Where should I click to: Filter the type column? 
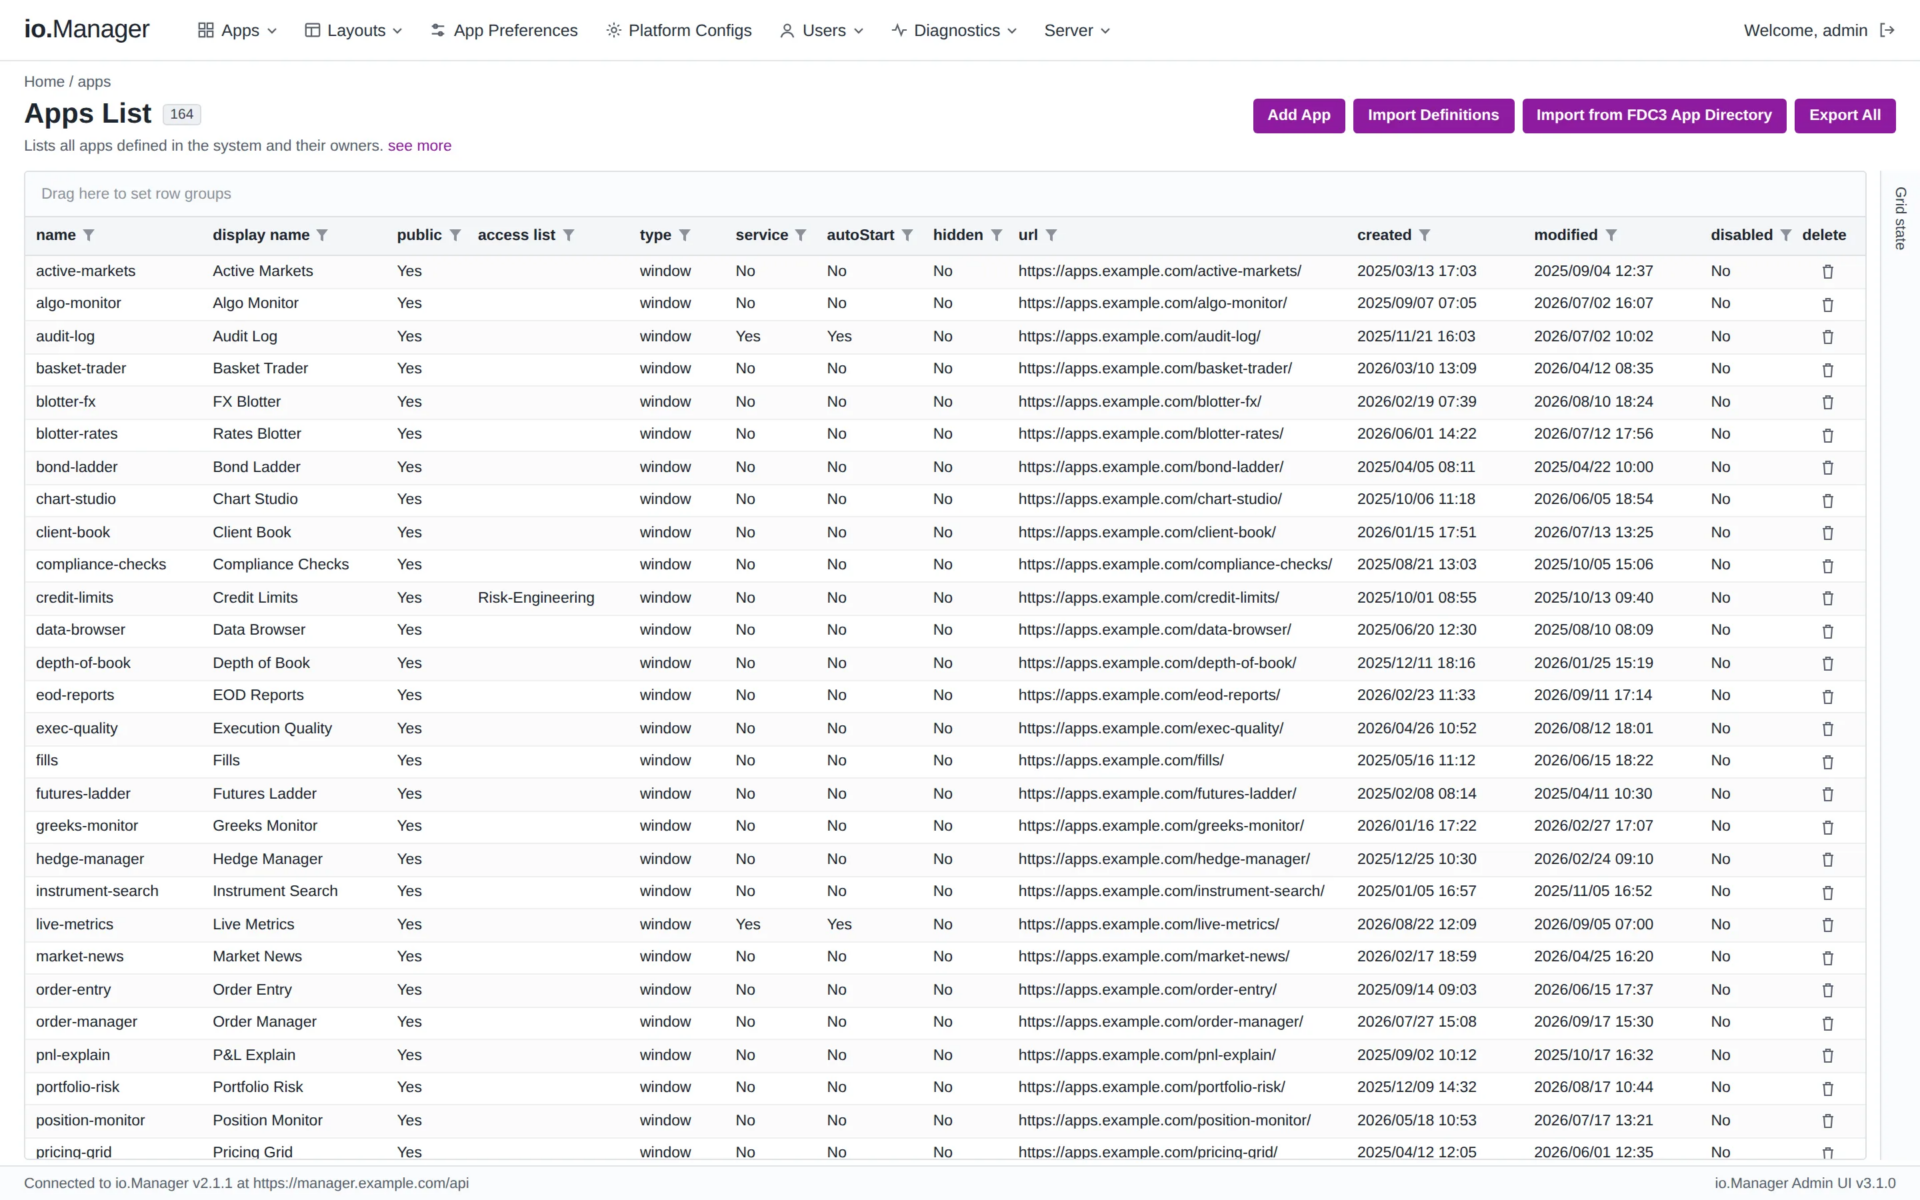[x=685, y=235]
